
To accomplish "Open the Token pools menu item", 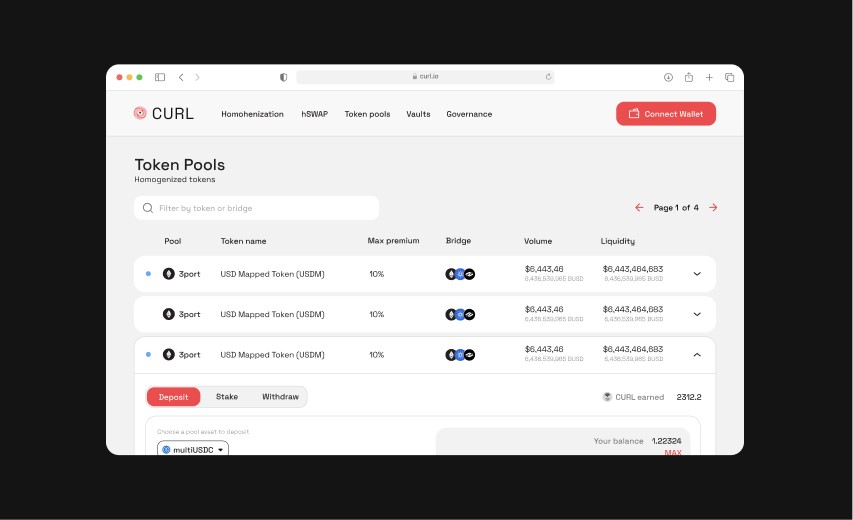I will tap(367, 114).
